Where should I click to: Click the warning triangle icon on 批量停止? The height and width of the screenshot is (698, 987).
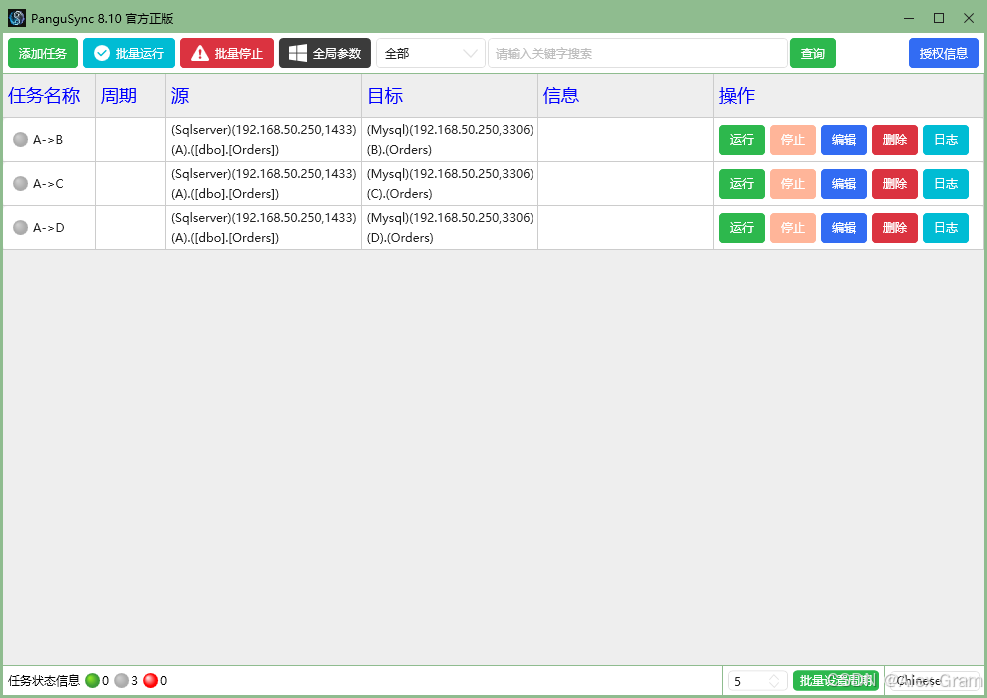pyautogui.click(x=200, y=53)
